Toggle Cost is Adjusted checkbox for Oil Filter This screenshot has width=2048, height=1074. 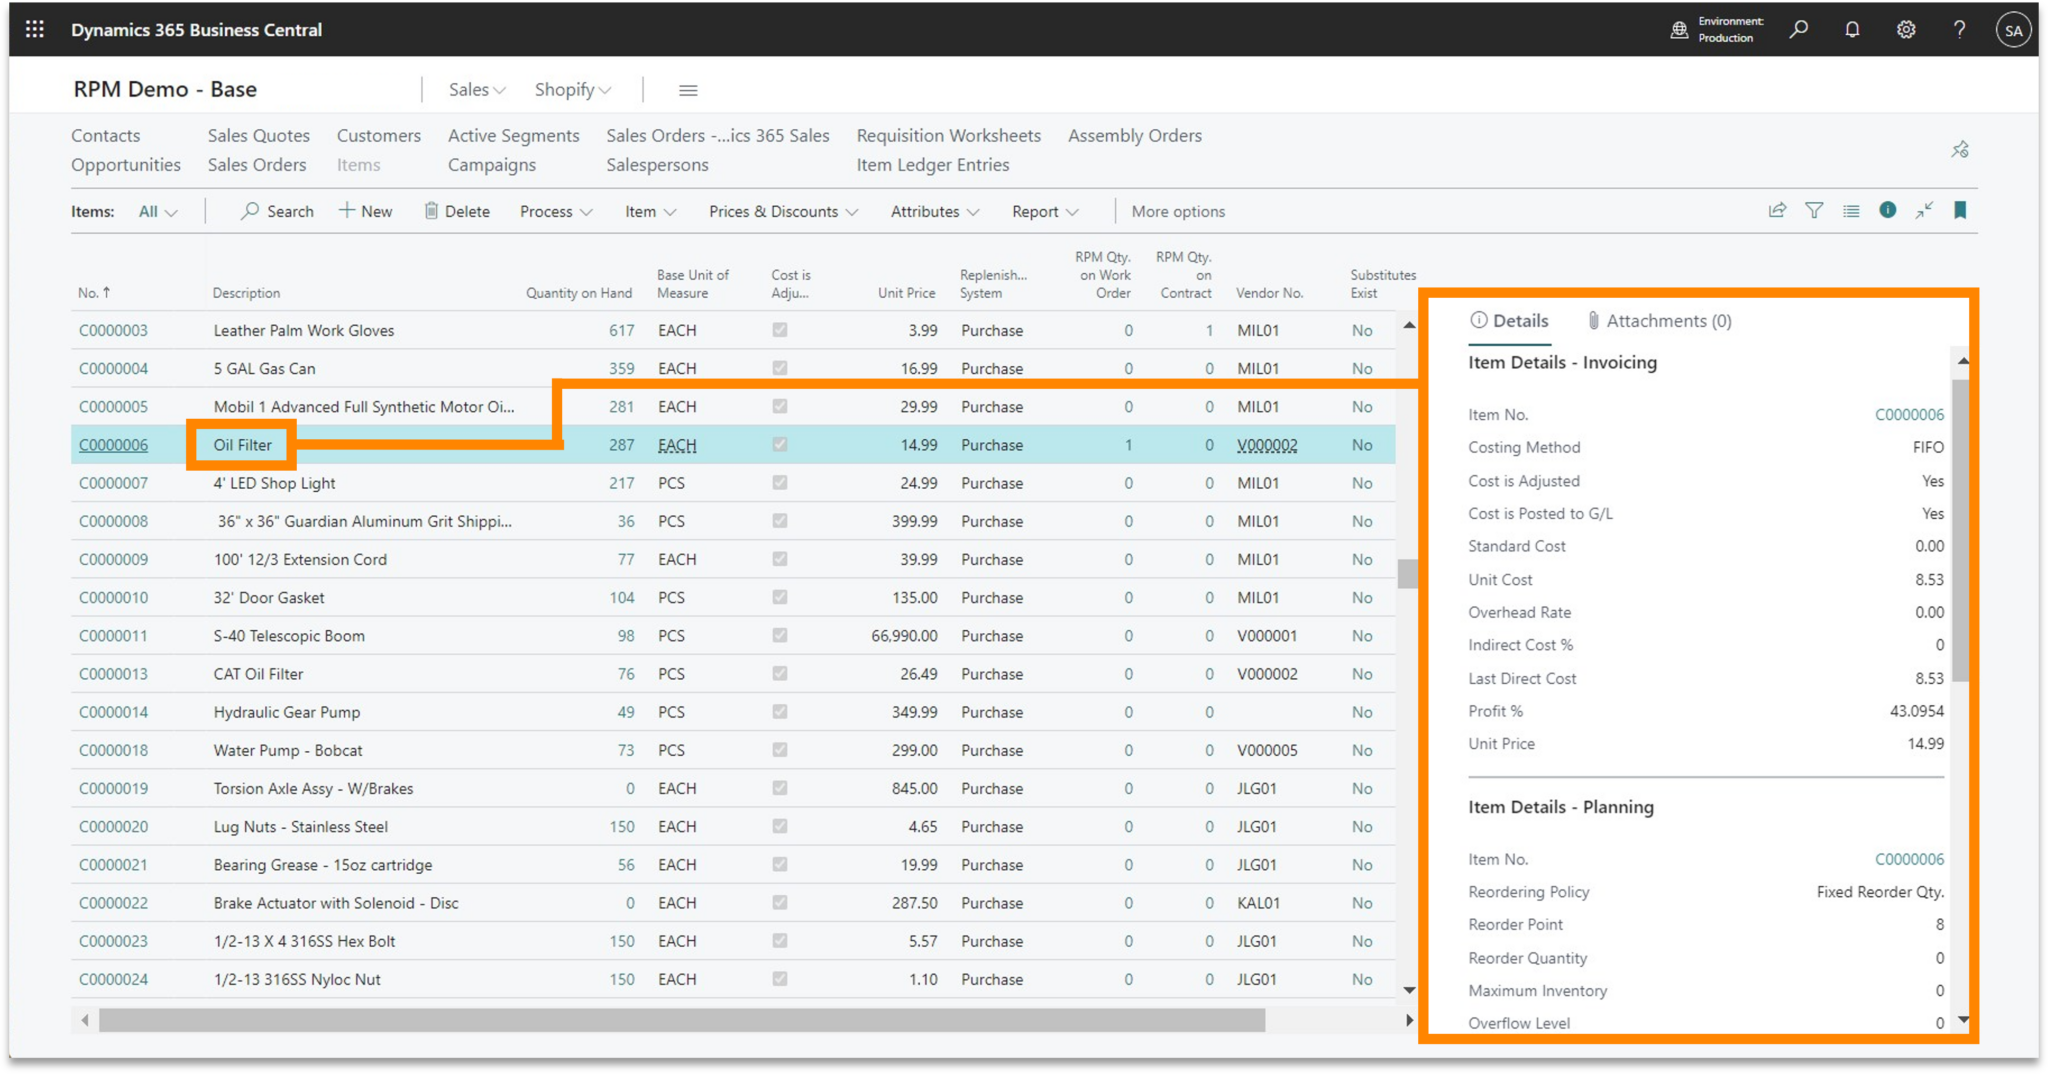[x=780, y=444]
